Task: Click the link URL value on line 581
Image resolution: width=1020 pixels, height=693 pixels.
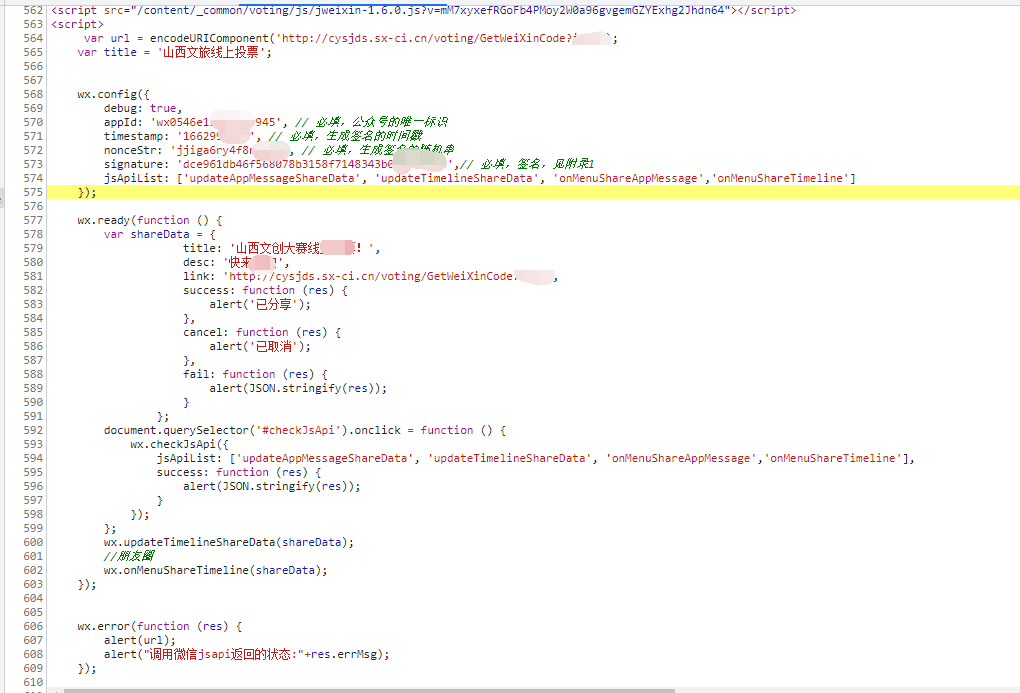Action: tap(390, 277)
